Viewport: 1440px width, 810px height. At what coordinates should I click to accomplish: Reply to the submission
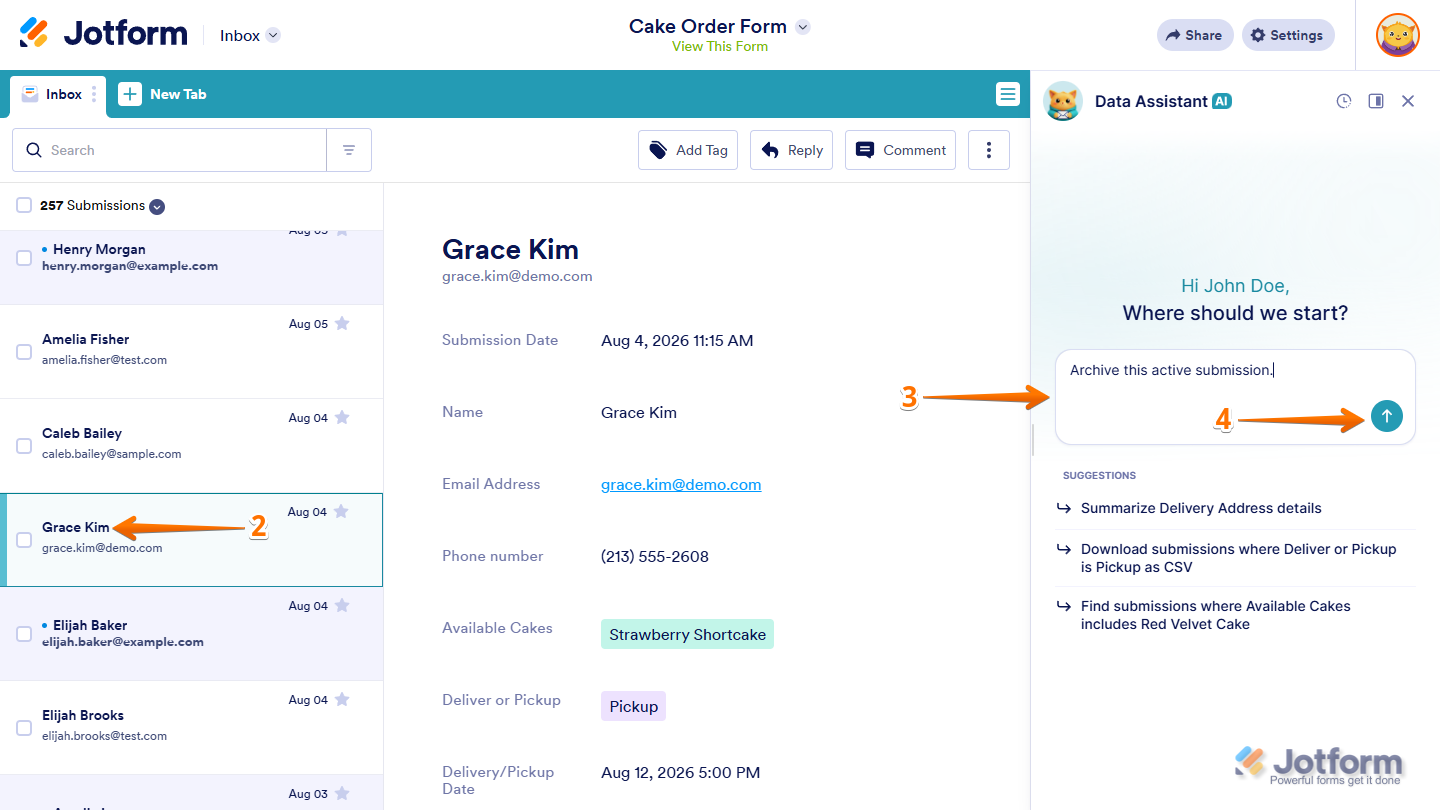pyautogui.click(x=791, y=150)
